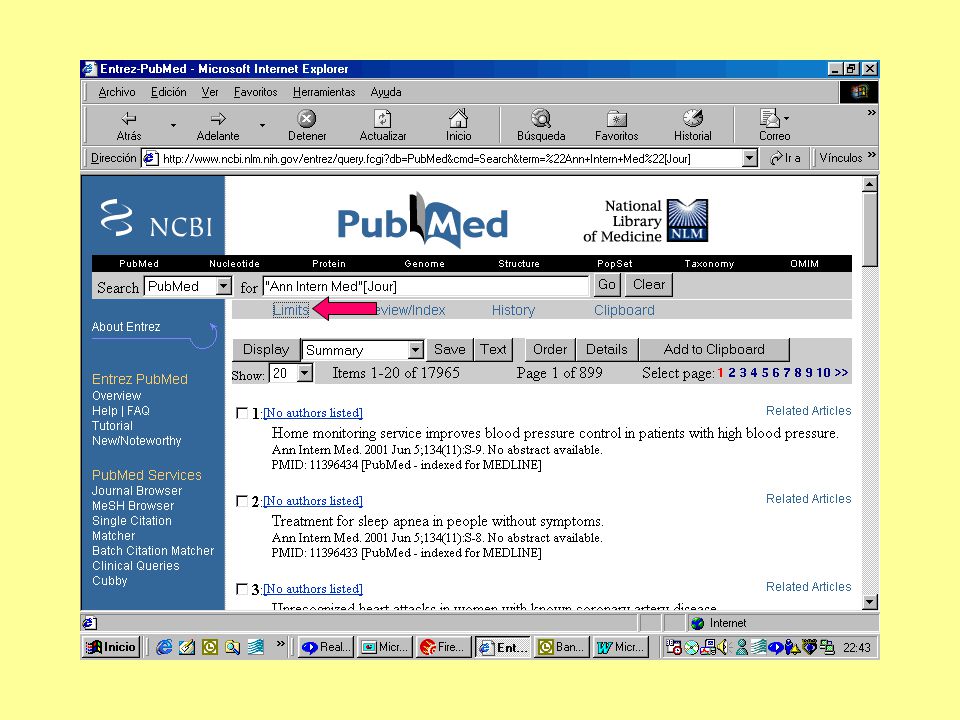Click the Ir a go button

(786, 158)
